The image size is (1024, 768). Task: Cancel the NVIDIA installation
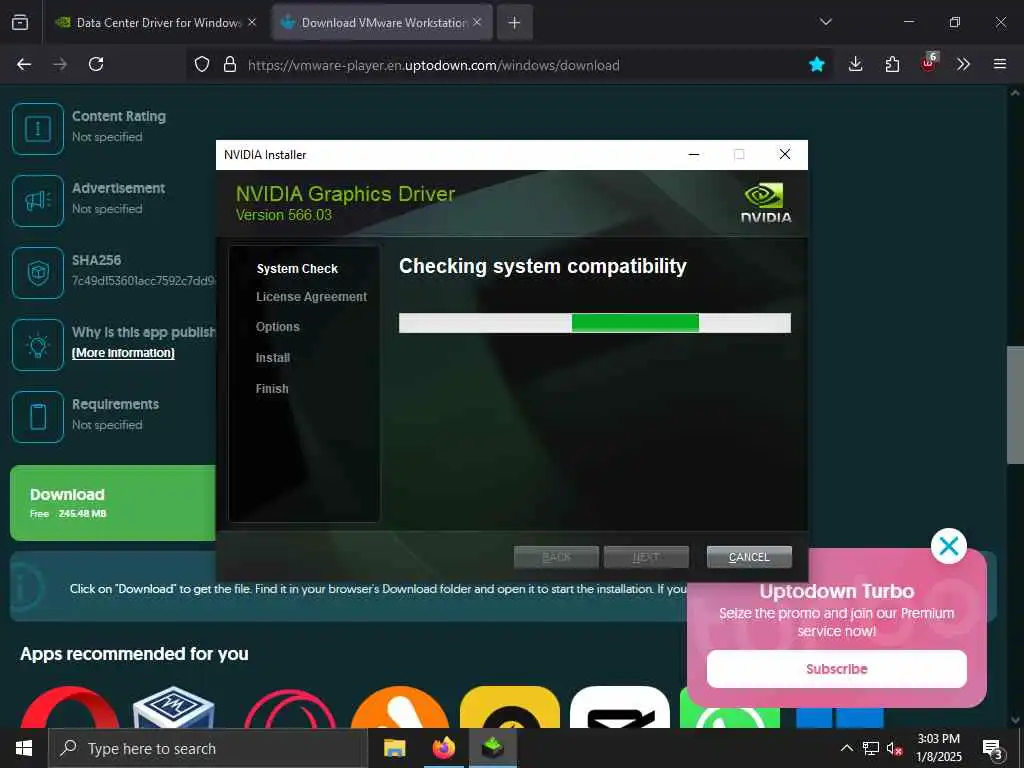point(749,557)
